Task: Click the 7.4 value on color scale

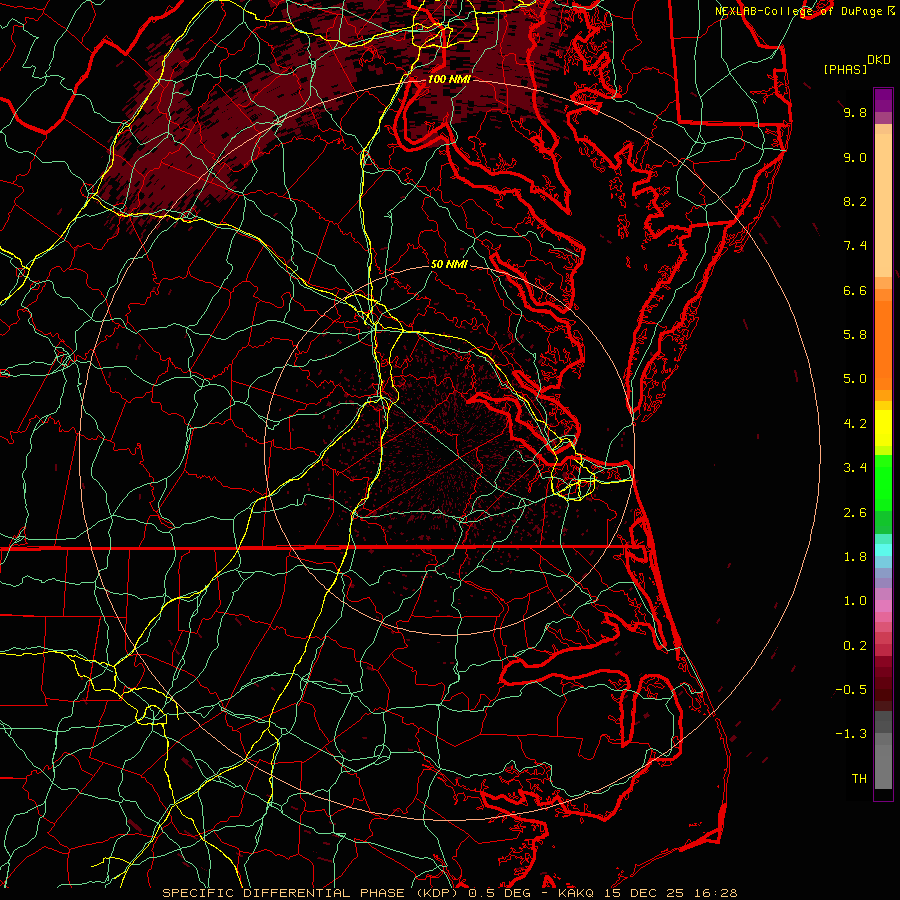Action: point(855,246)
